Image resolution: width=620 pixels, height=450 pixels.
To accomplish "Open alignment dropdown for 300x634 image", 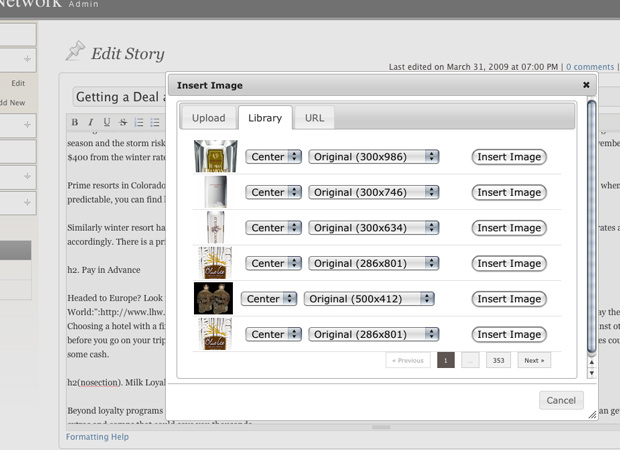I will 273,228.
